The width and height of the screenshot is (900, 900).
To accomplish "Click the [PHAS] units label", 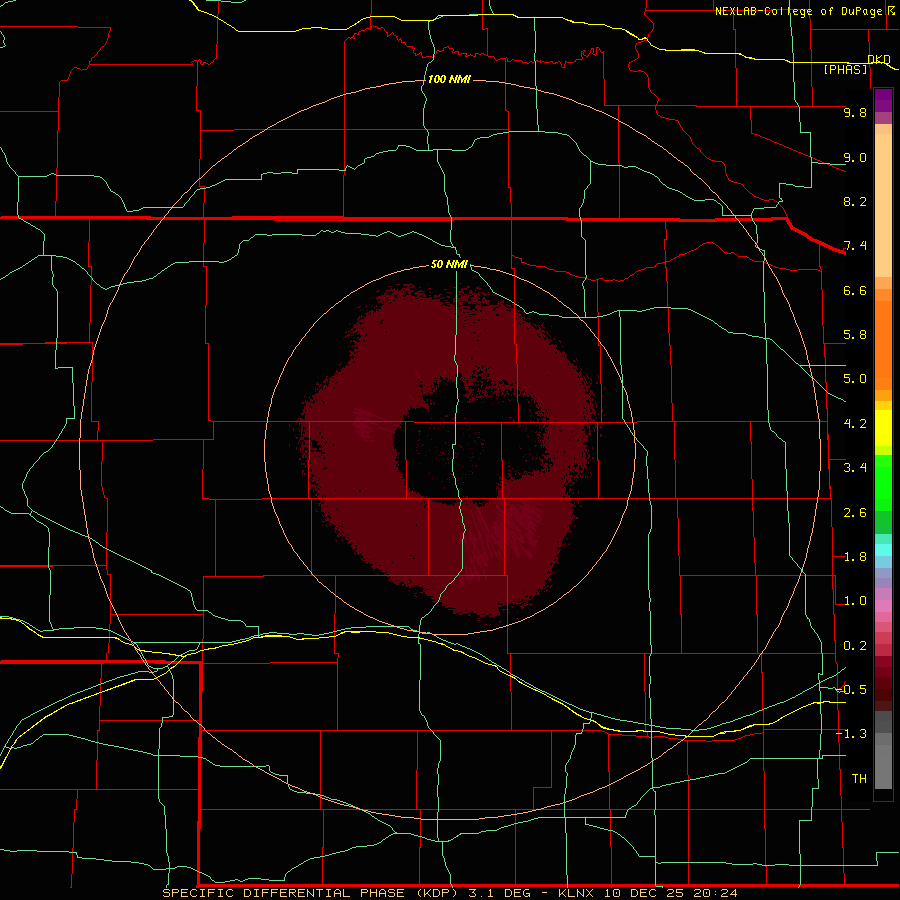I will coord(845,69).
